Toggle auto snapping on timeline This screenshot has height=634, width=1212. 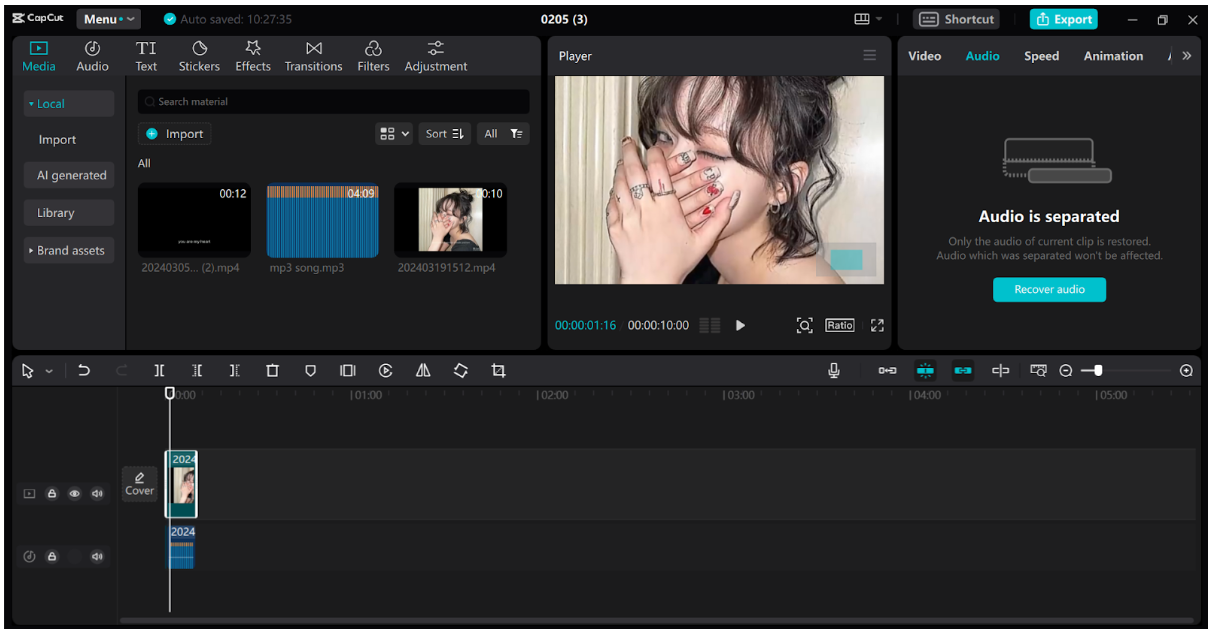[925, 371]
